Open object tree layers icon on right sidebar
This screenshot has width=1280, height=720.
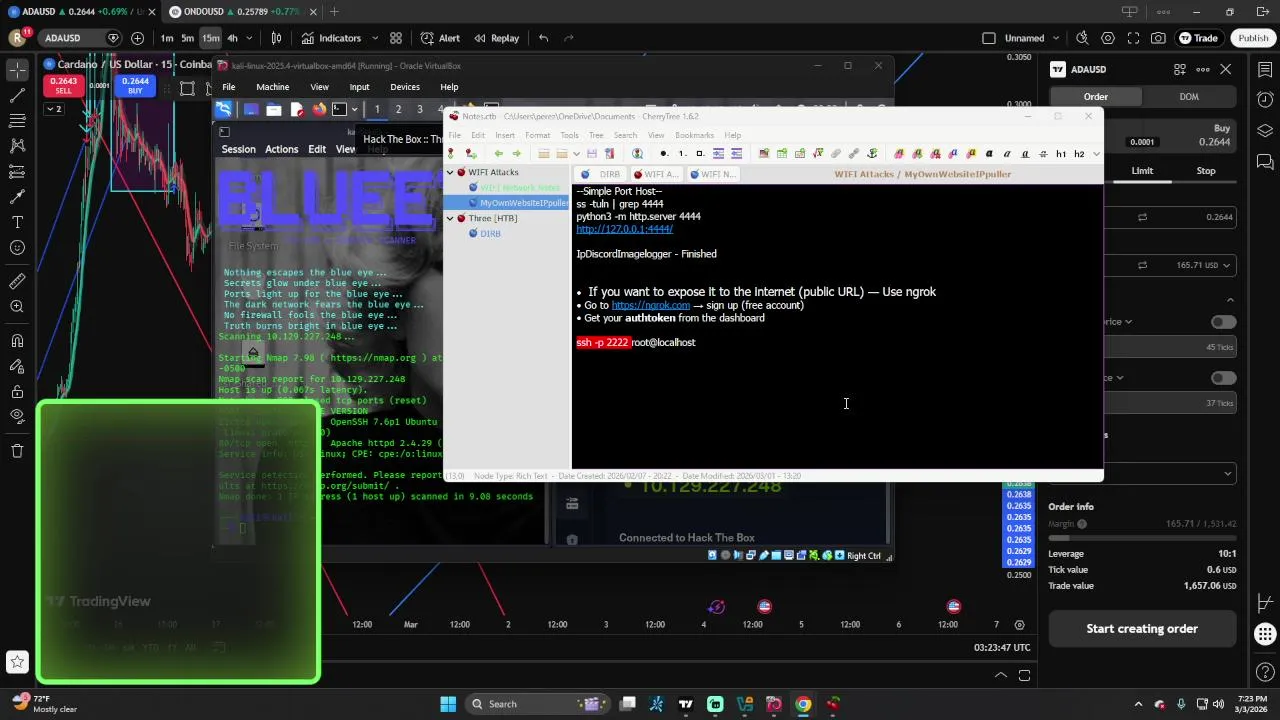1265,131
